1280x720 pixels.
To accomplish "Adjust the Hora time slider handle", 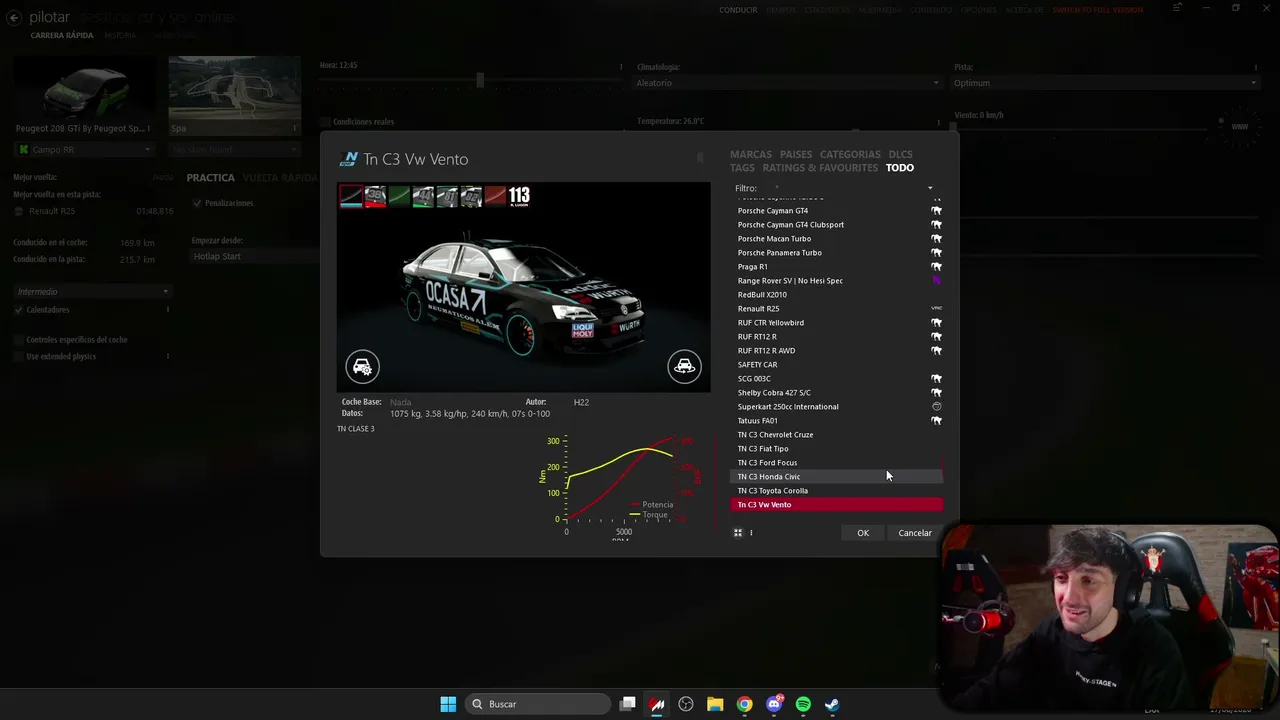I will [x=480, y=82].
